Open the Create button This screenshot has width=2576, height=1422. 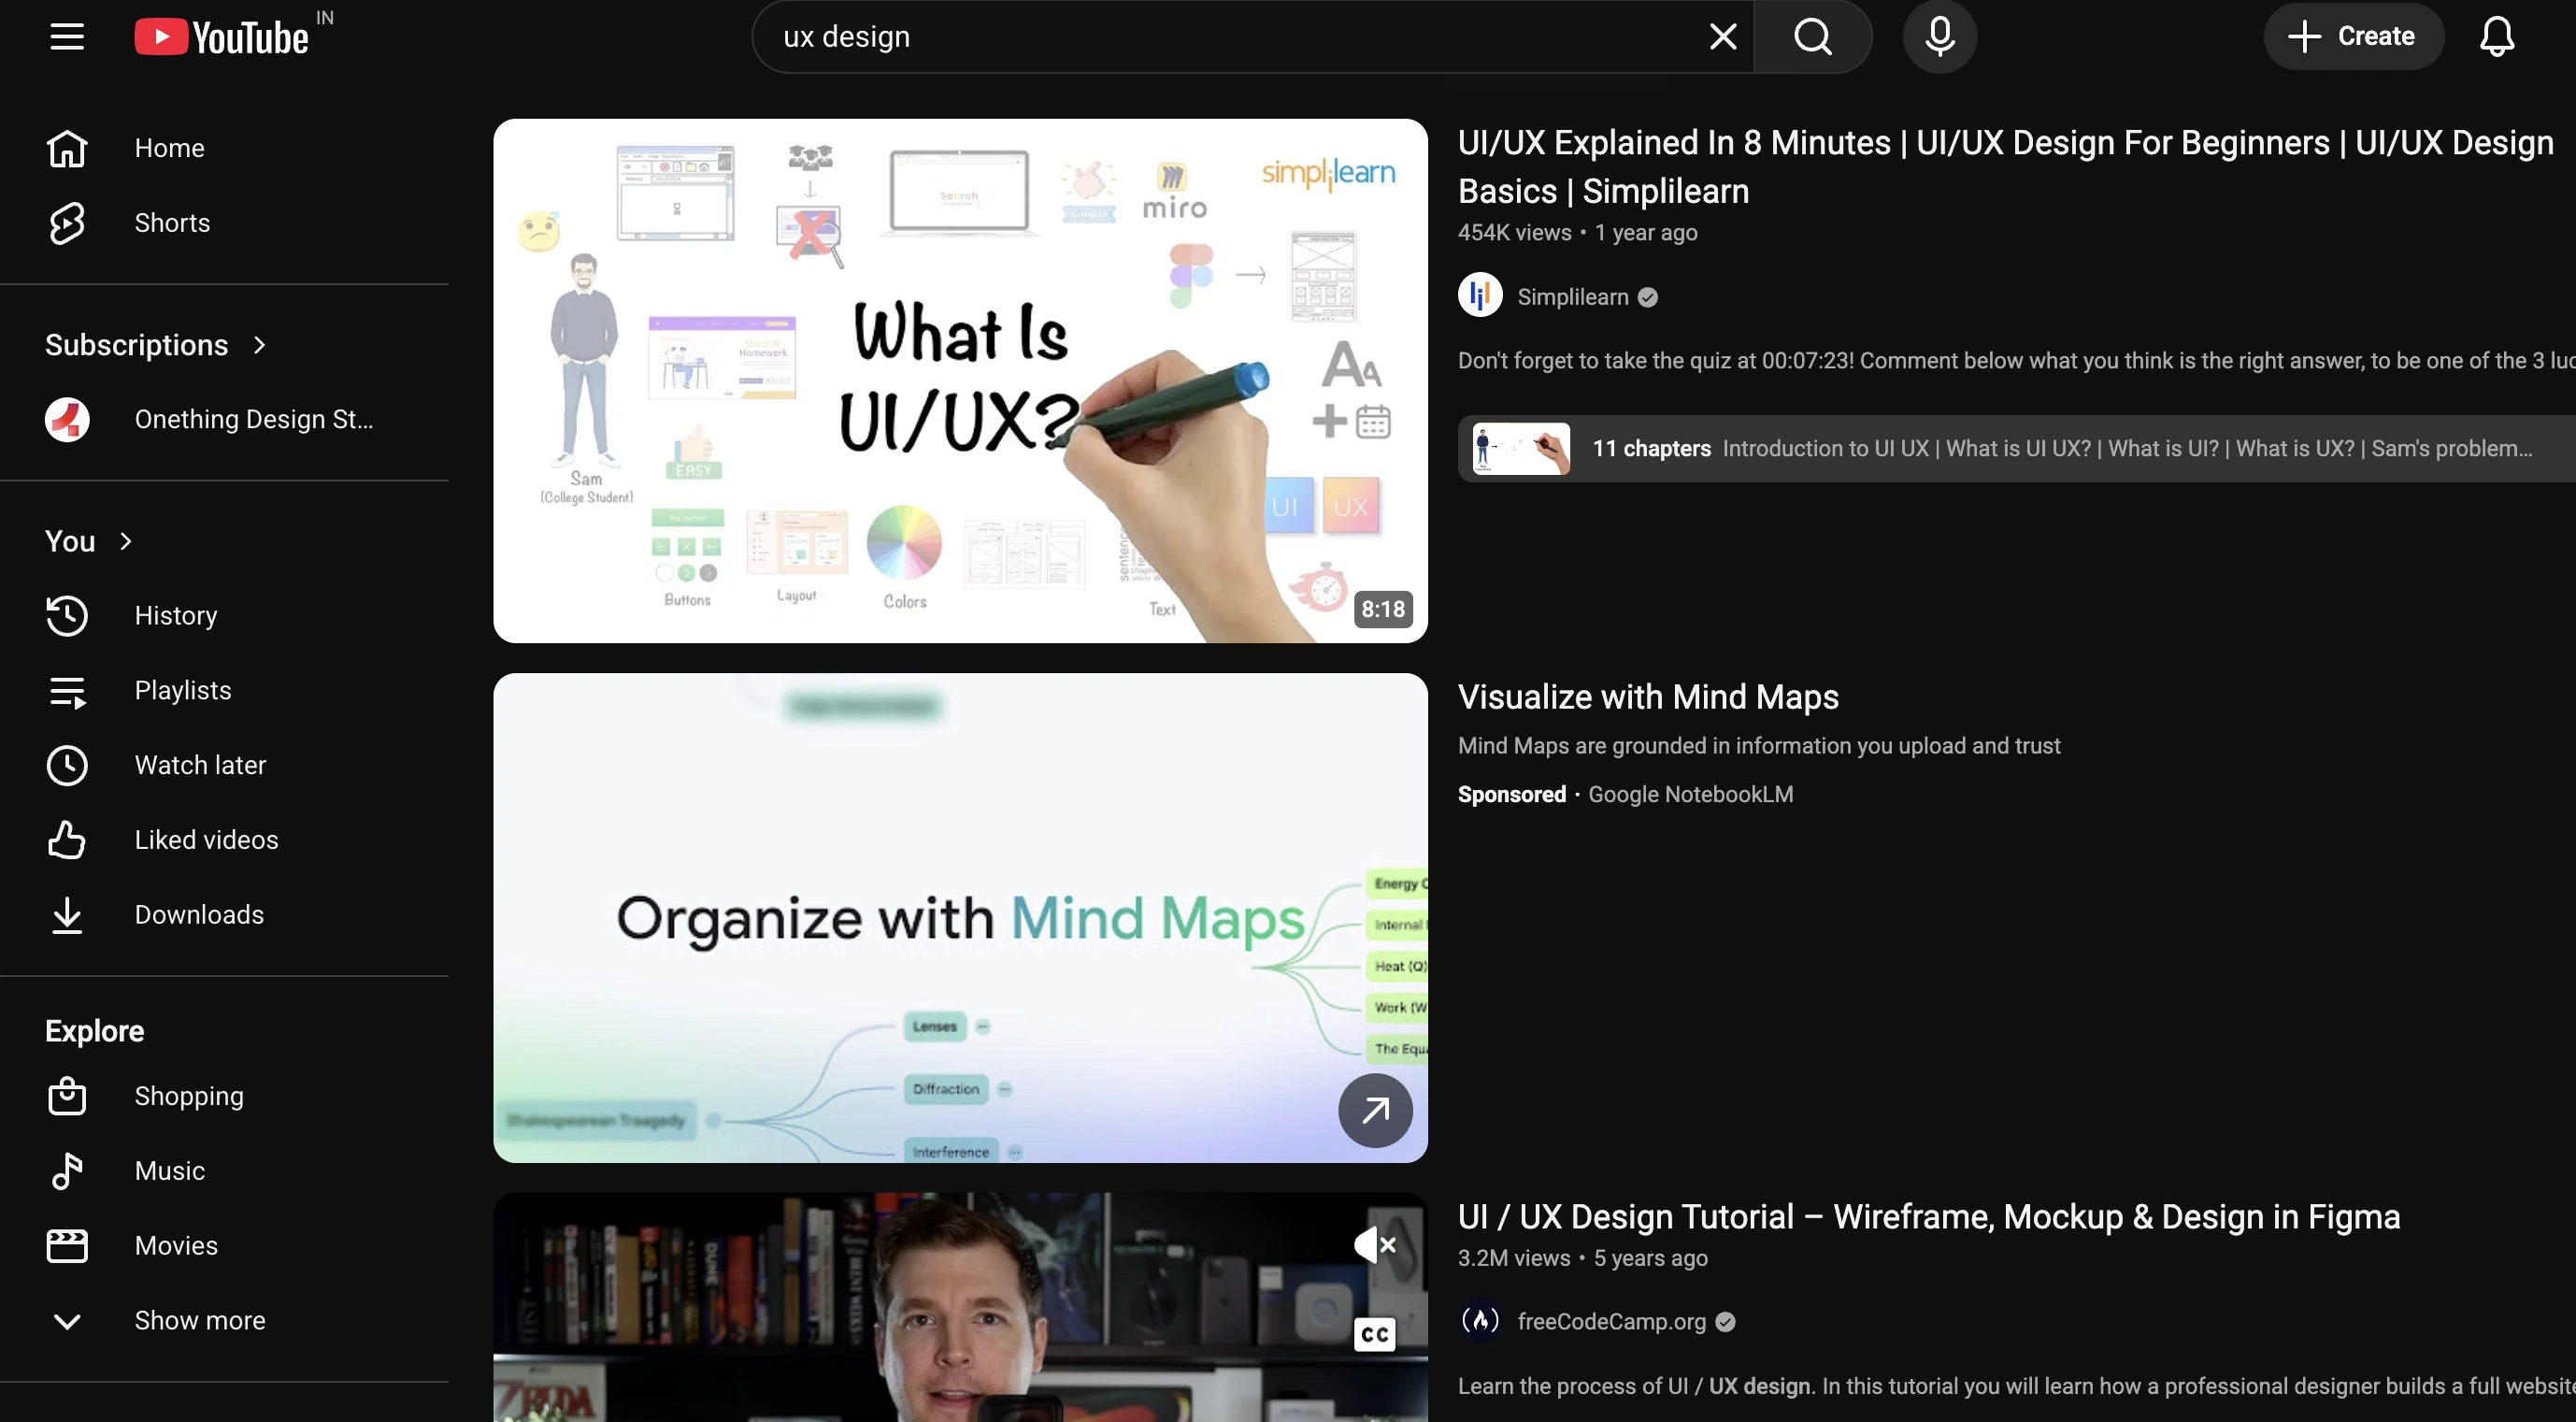tap(2353, 36)
